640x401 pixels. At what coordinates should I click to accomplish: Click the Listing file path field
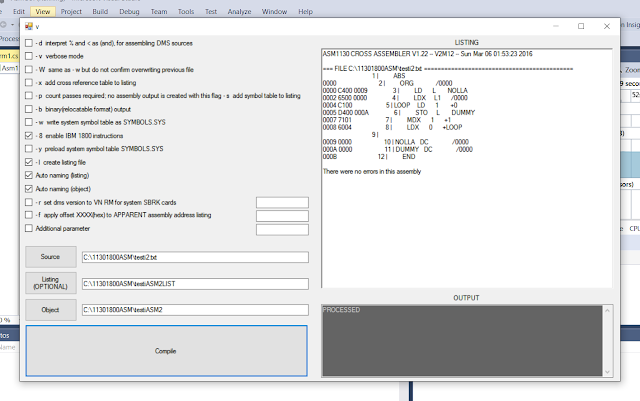195,284
